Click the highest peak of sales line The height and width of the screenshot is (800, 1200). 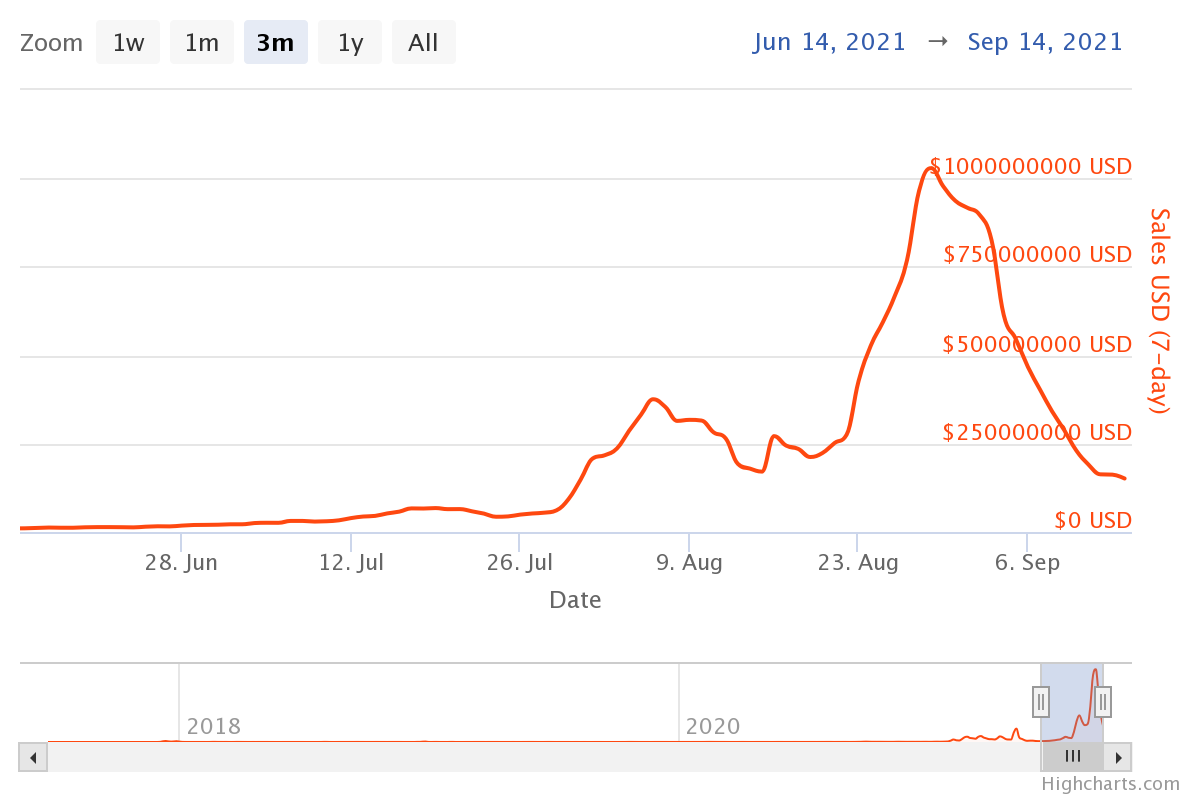(929, 168)
